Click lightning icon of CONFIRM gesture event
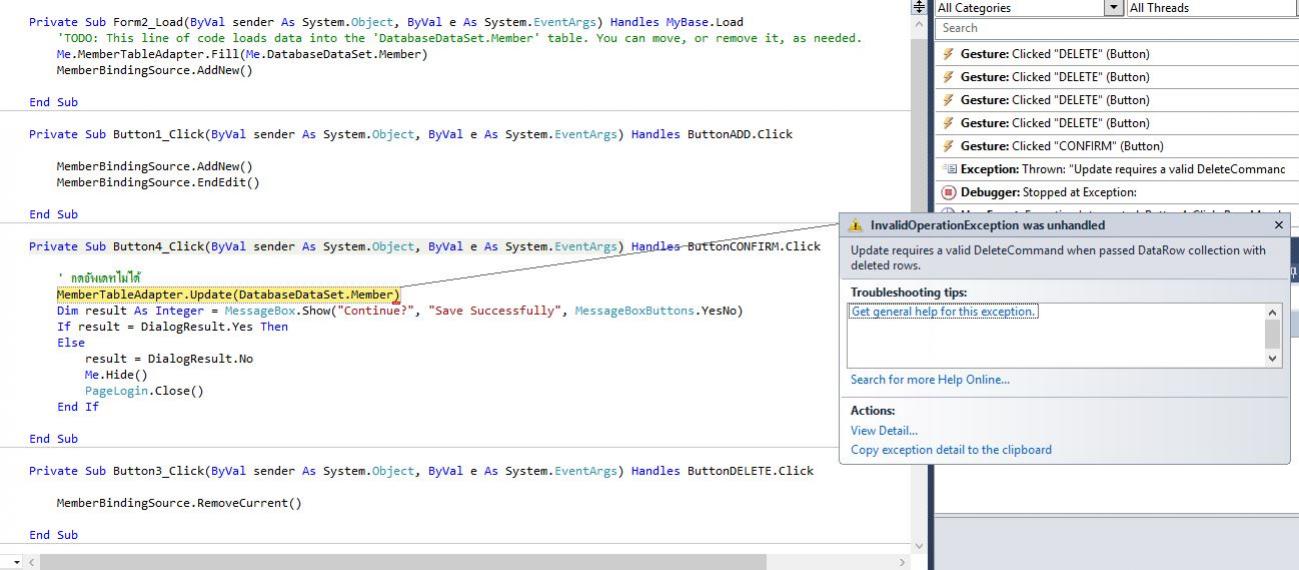Viewport: 1299px width, 570px height. pos(948,146)
